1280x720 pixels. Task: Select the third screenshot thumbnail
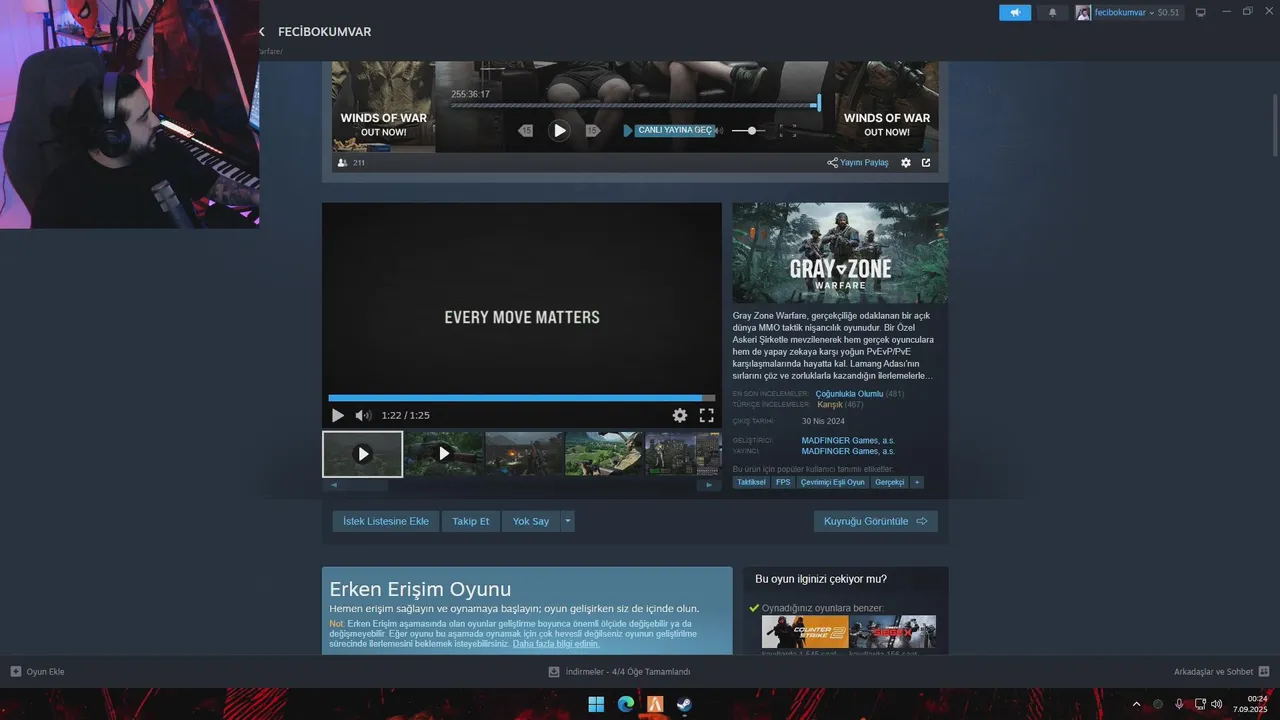pyautogui.click(x=524, y=454)
